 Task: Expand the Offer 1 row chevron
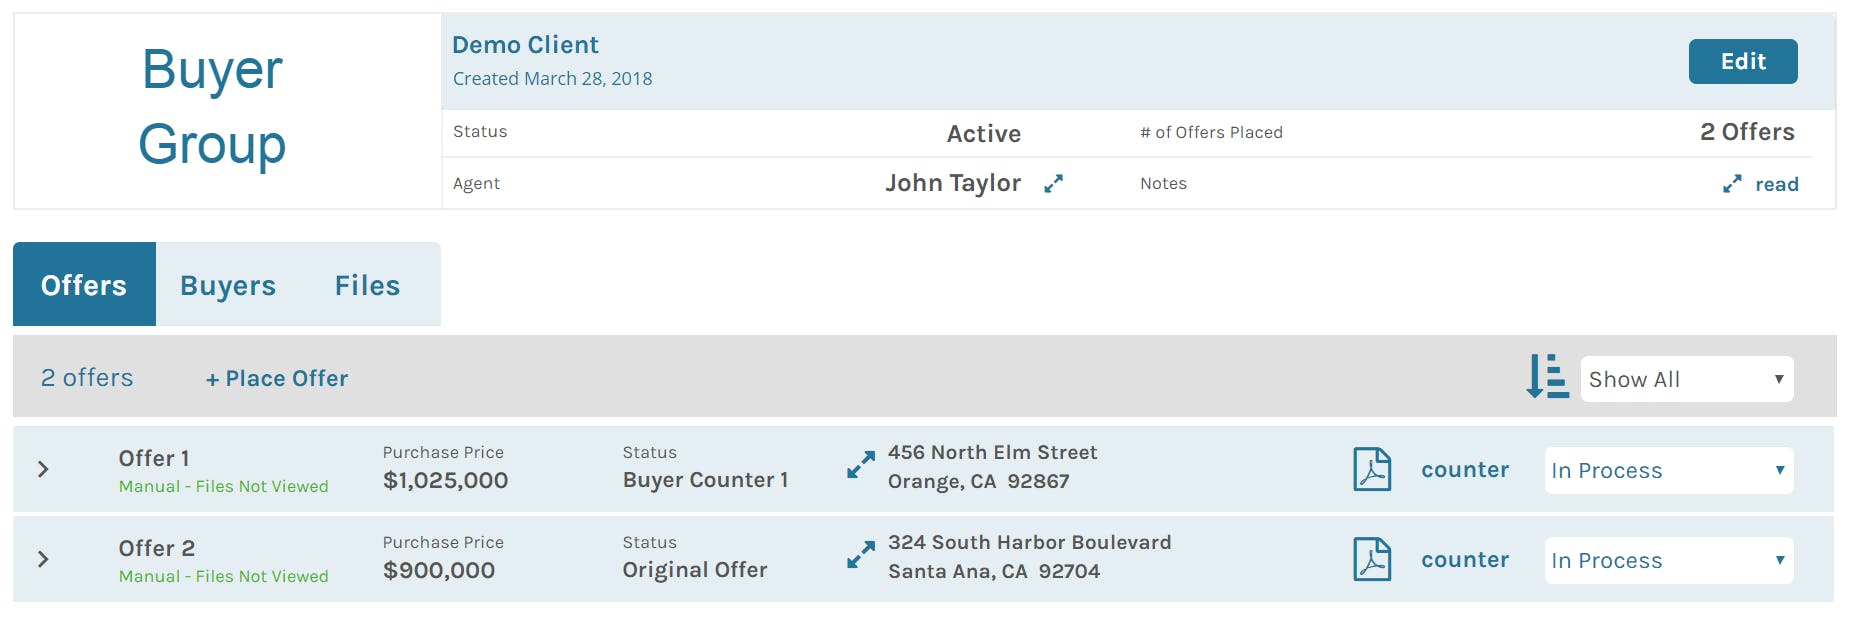click(43, 469)
